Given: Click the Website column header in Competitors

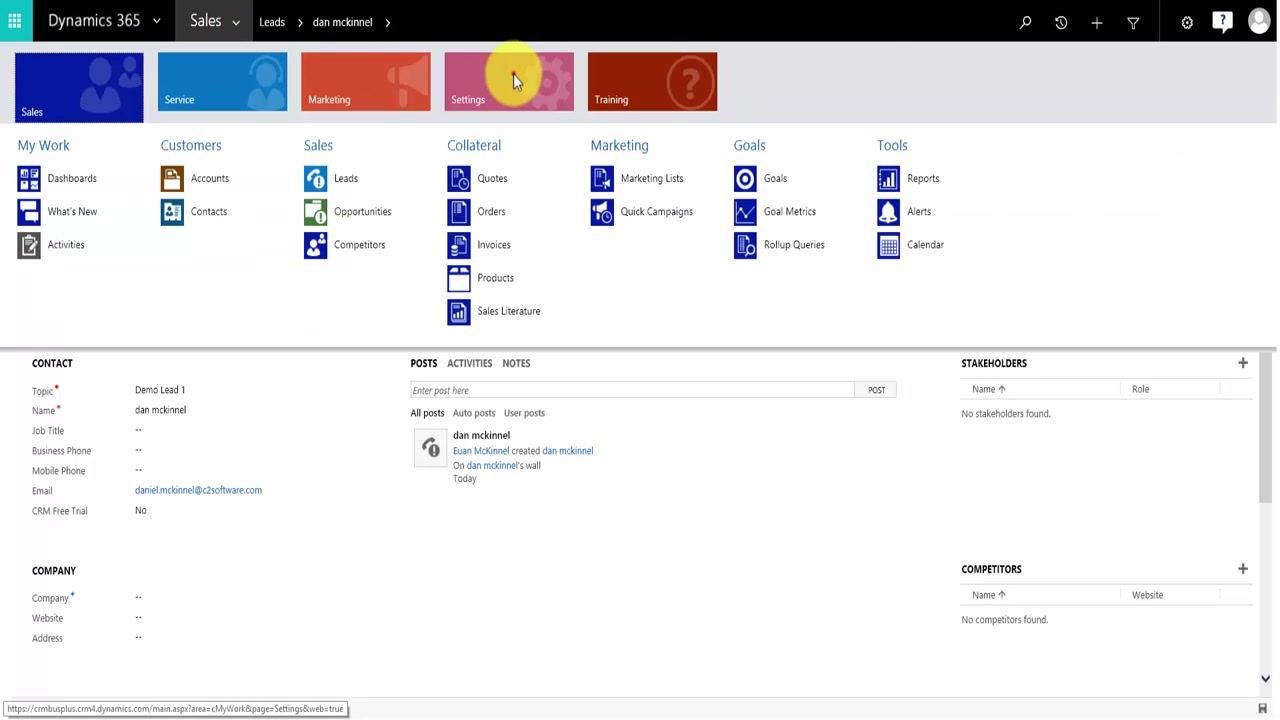Looking at the screenshot, I should pyautogui.click(x=1147, y=595).
